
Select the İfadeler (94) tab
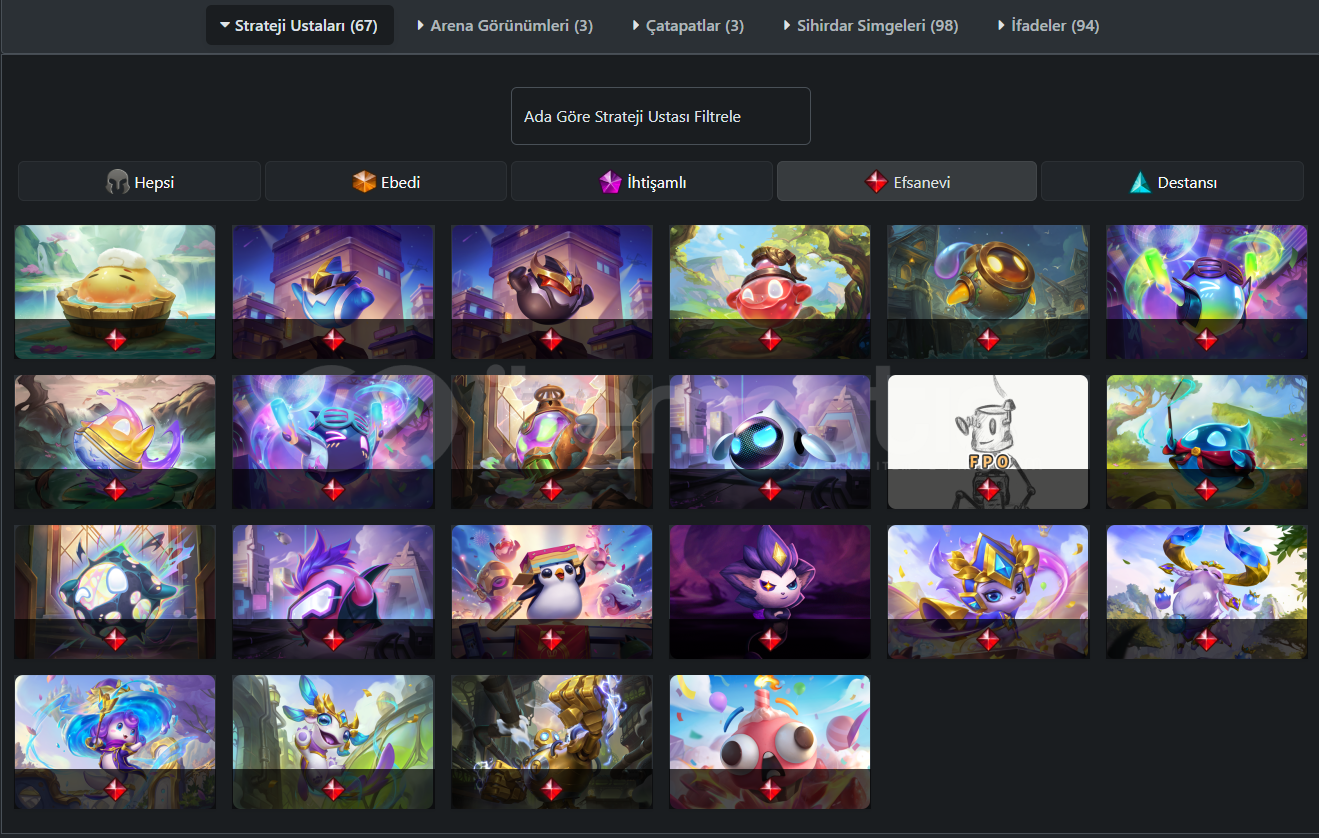pyautogui.click(x=1049, y=25)
